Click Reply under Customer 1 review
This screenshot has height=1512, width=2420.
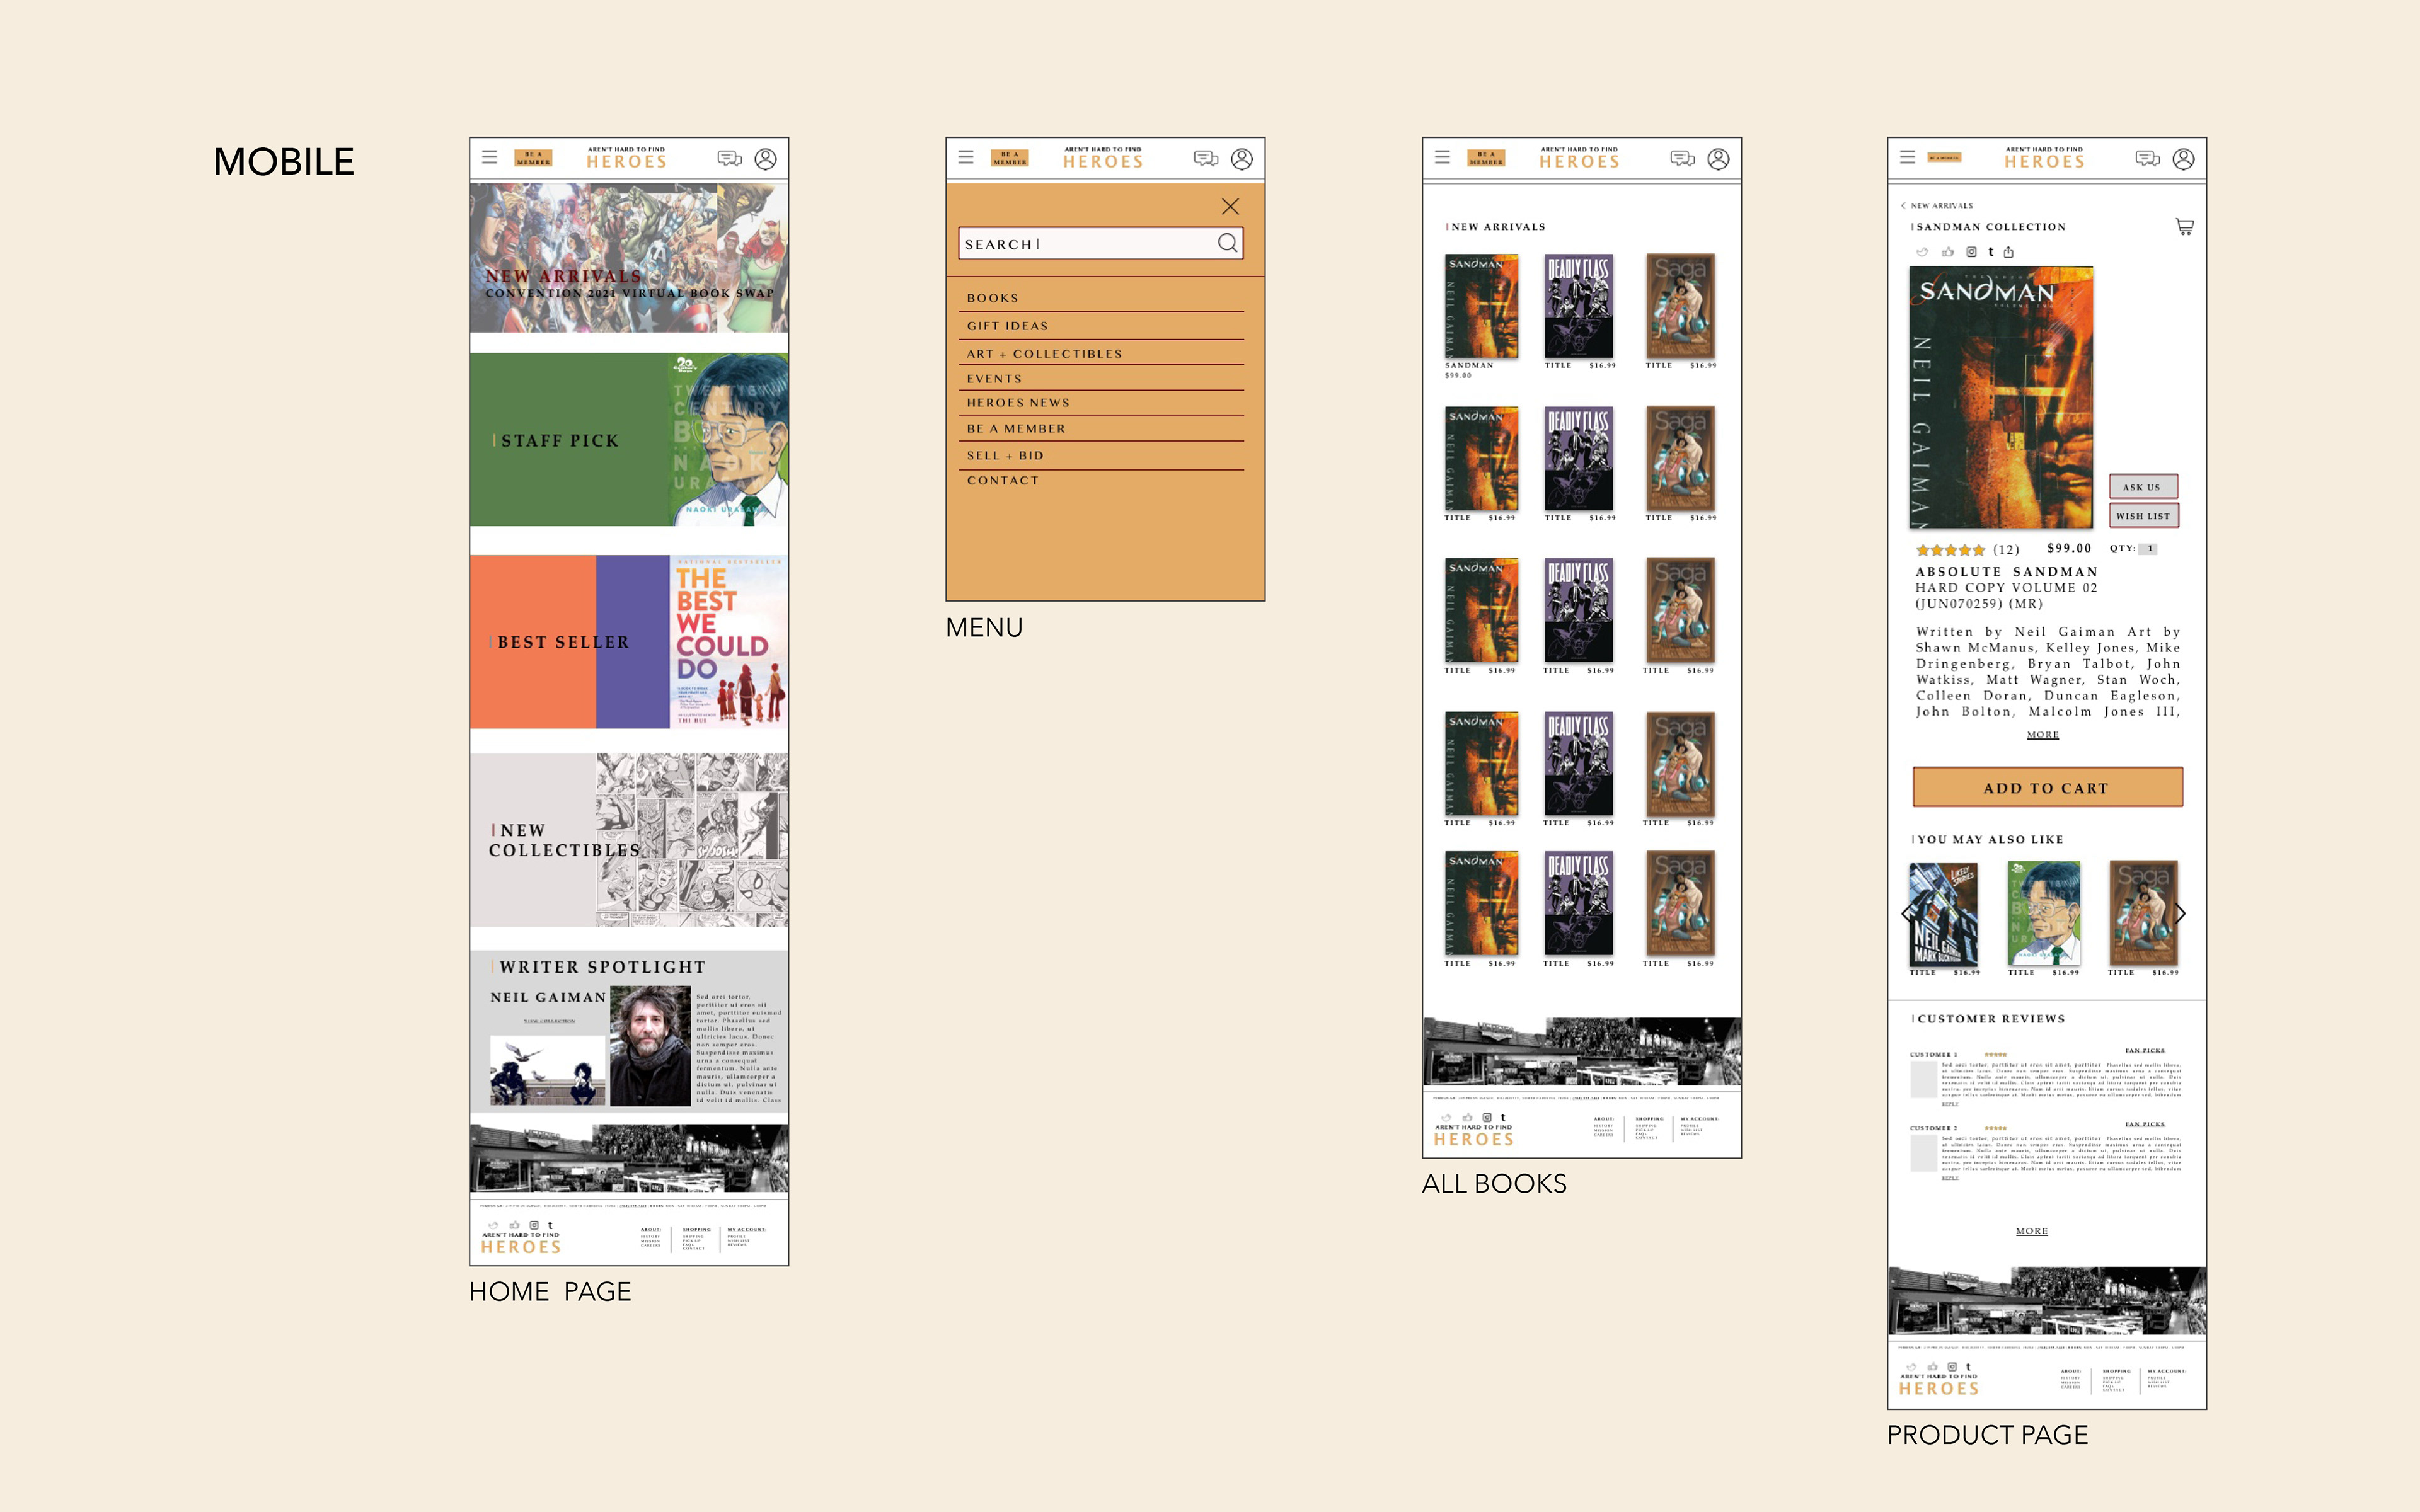(1950, 1104)
